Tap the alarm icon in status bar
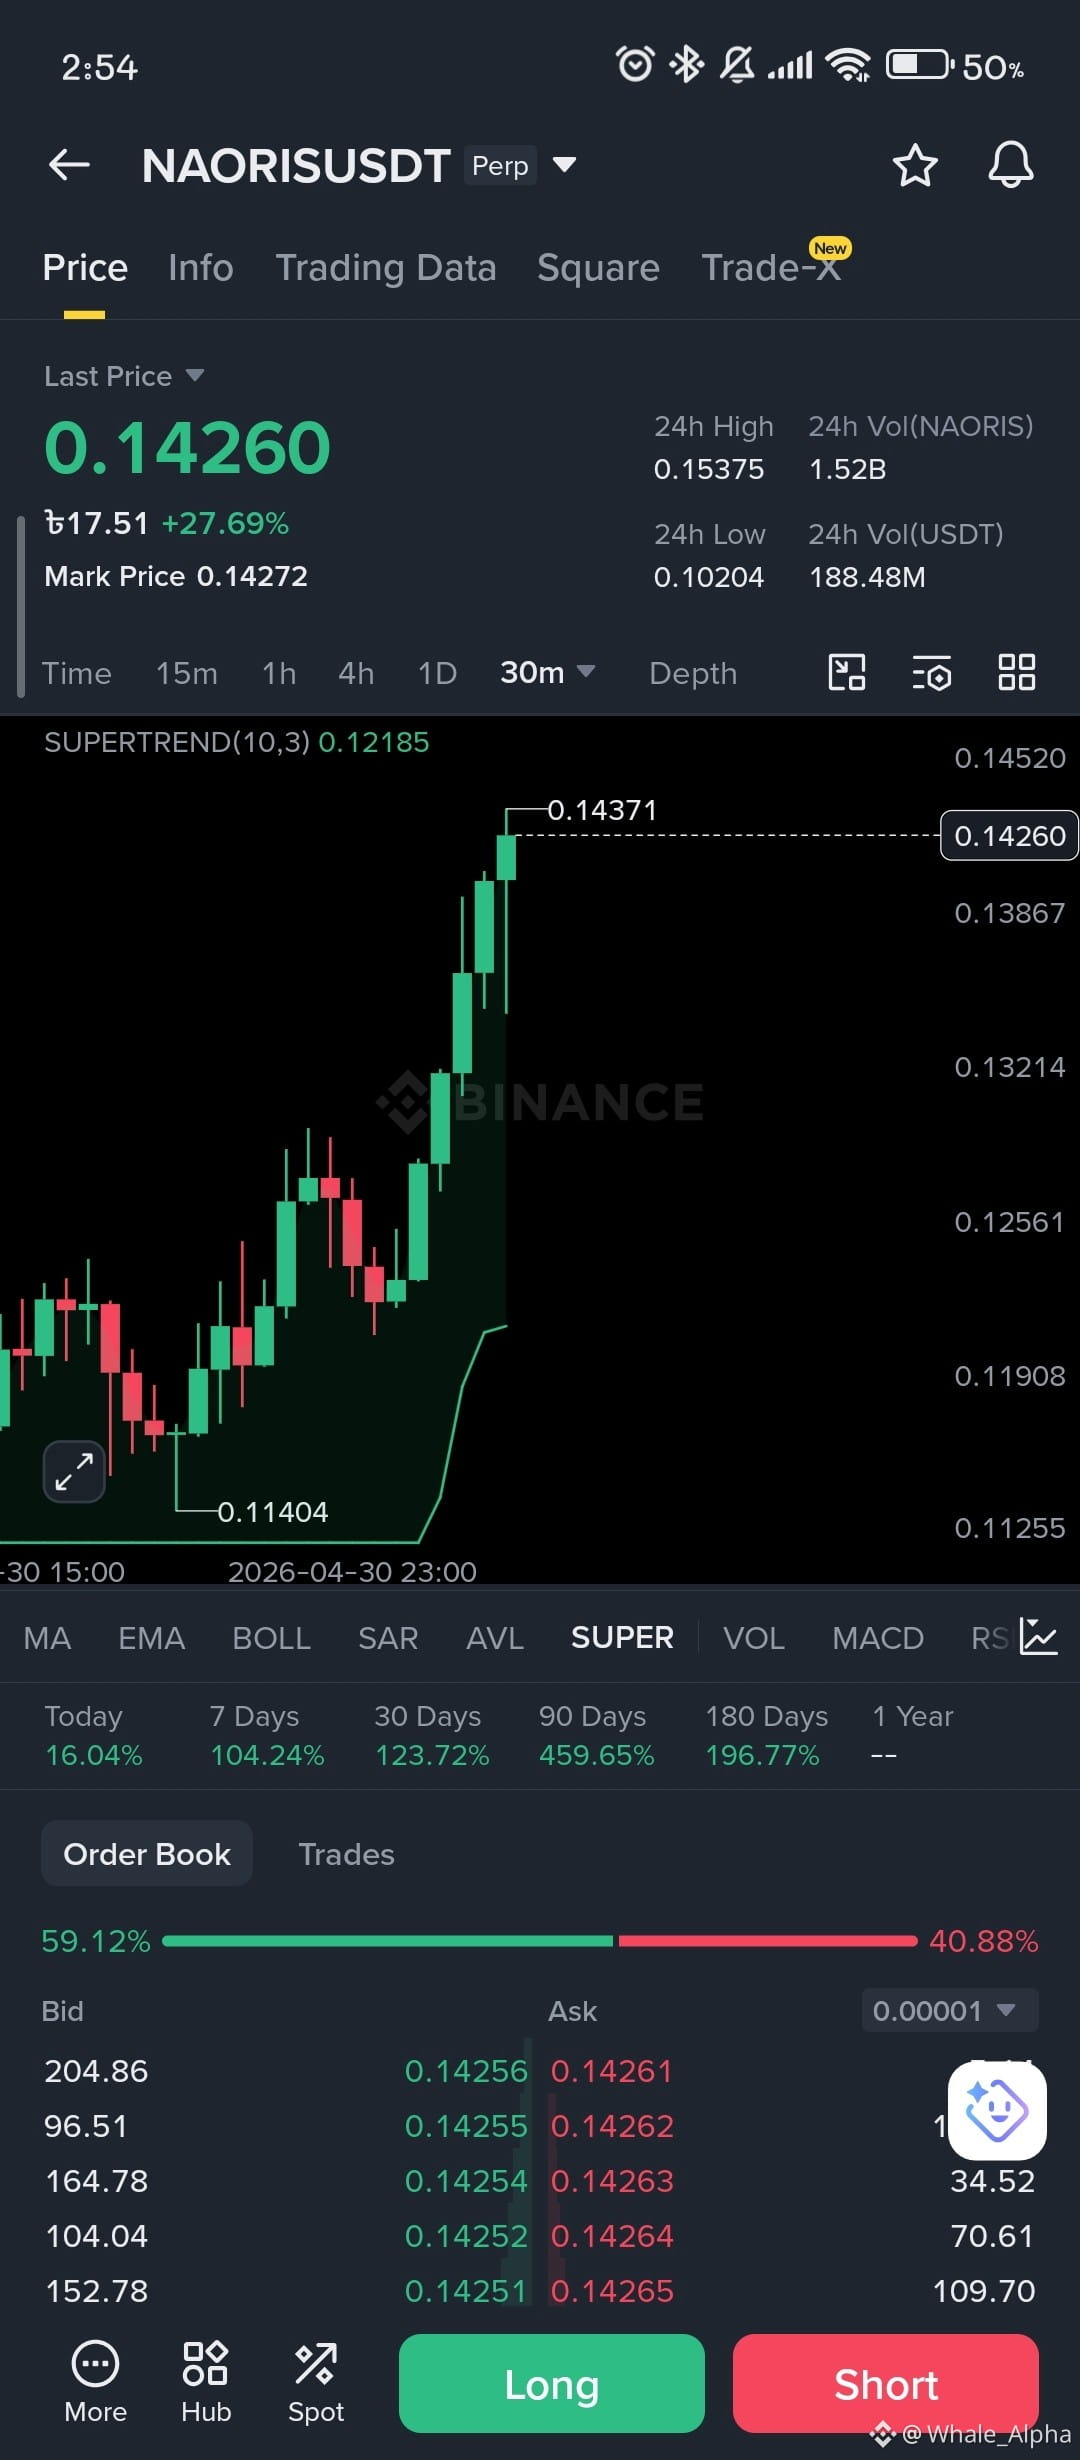Image resolution: width=1080 pixels, height=2460 pixels. 636,65
